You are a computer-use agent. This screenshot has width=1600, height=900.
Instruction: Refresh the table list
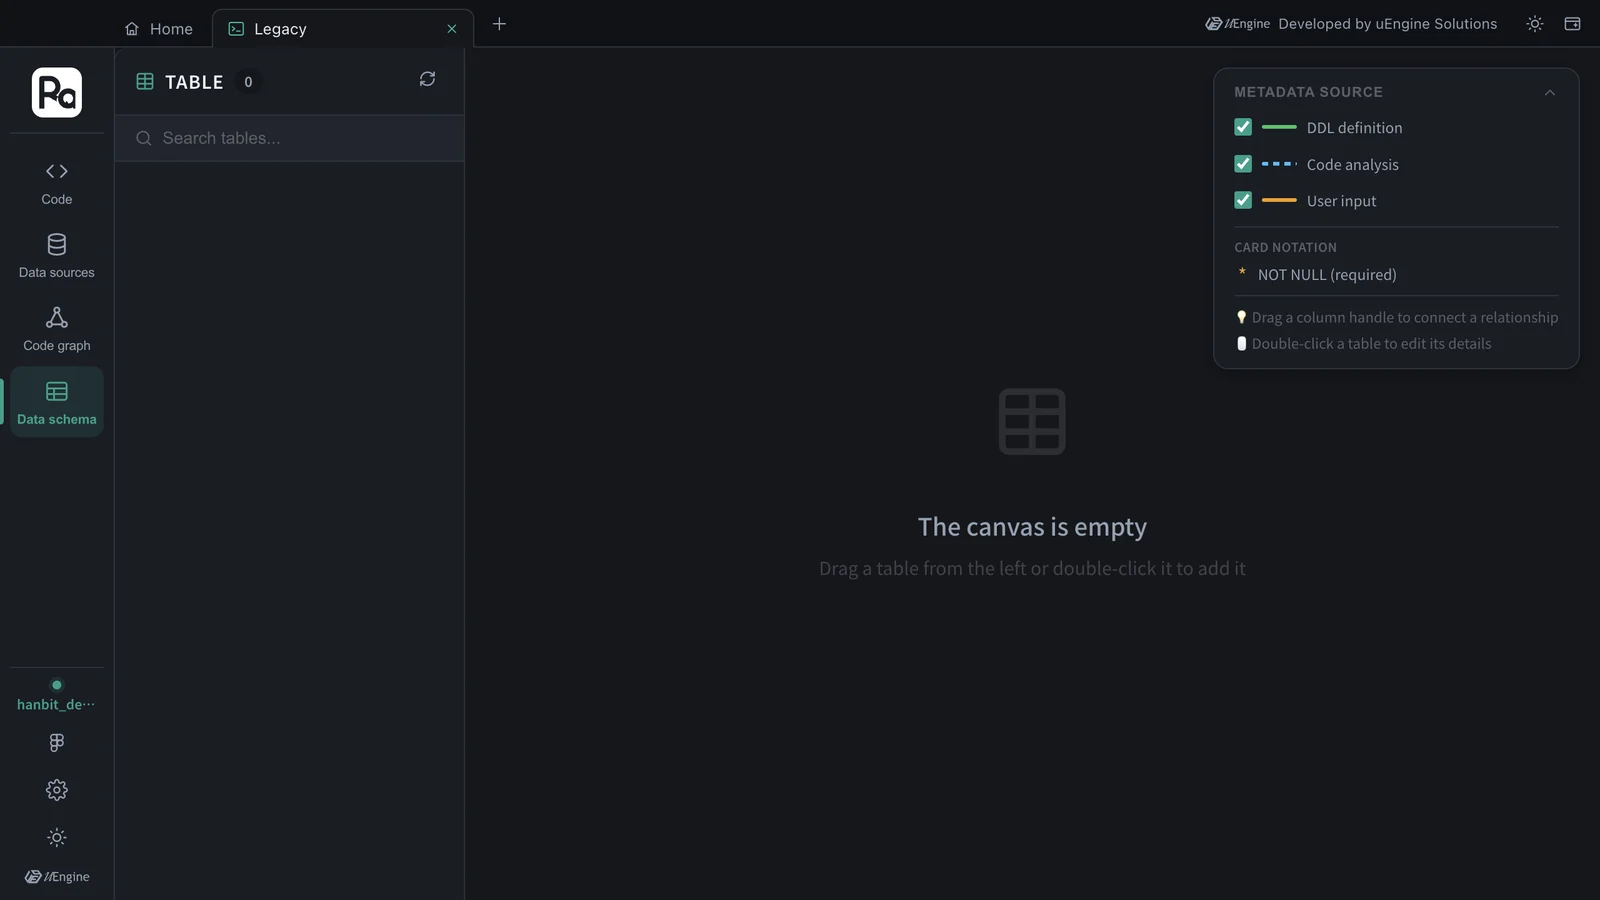point(427,79)
